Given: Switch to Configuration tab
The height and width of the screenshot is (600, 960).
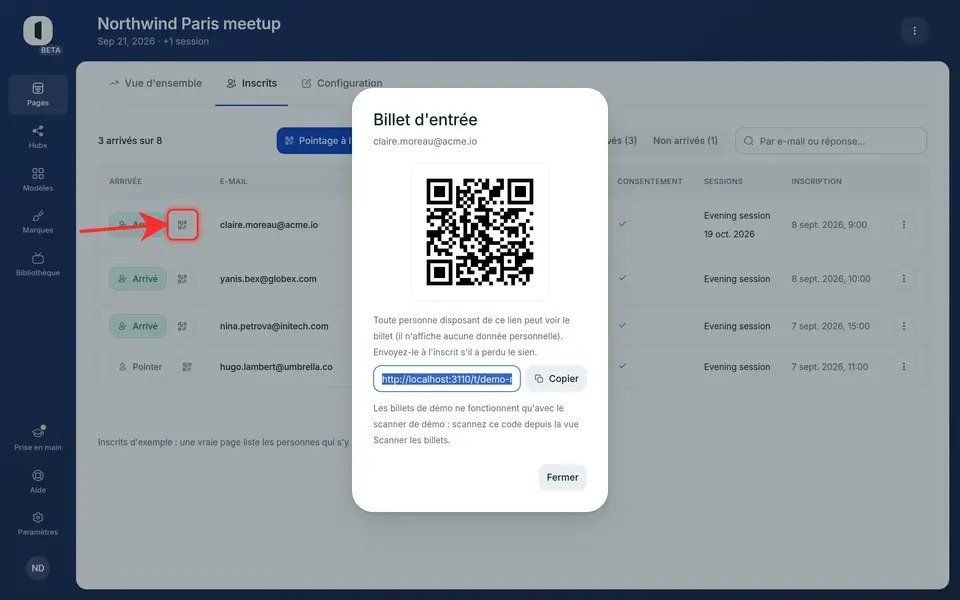Looking at the screenshot, I should [x=342, y=83].
